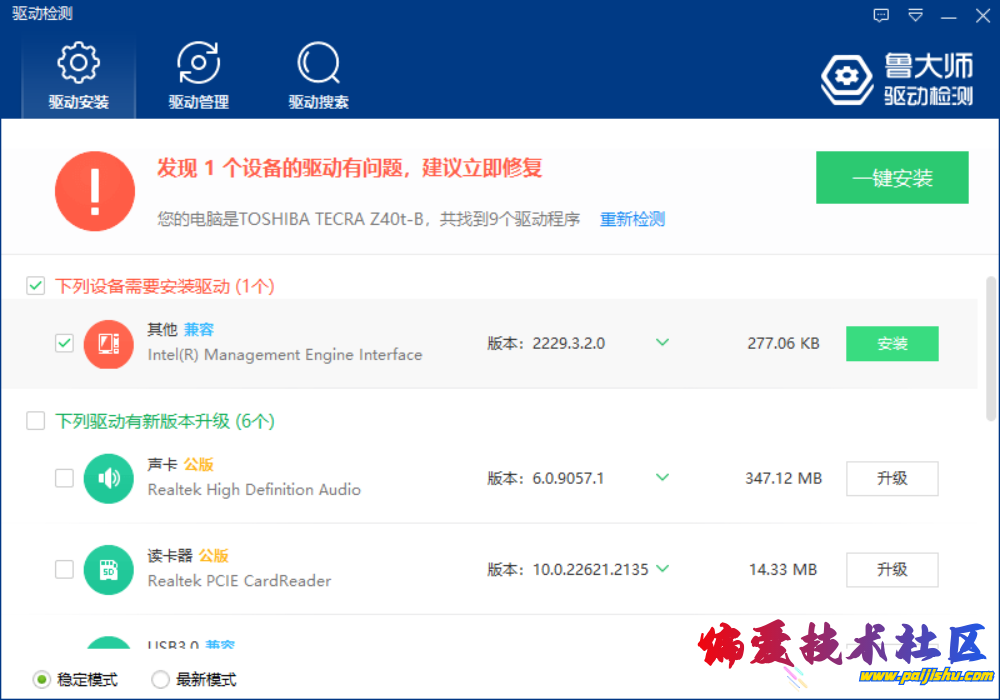Click the Intel Management Engine device icon

[x=108, y=343]
